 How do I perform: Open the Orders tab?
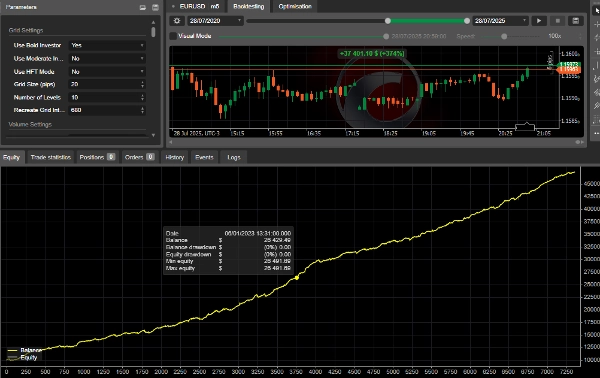pyautogui.click(x=139, y=157)
